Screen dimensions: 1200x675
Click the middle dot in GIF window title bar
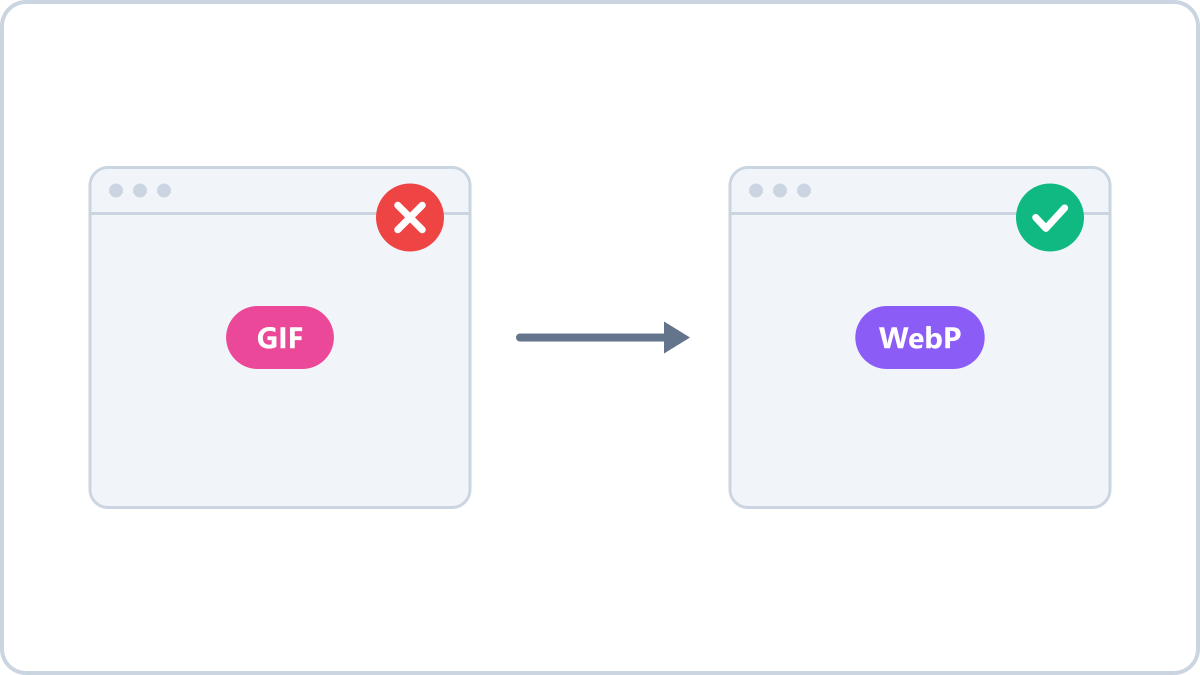pyautogui.click(x=140, y=190)
